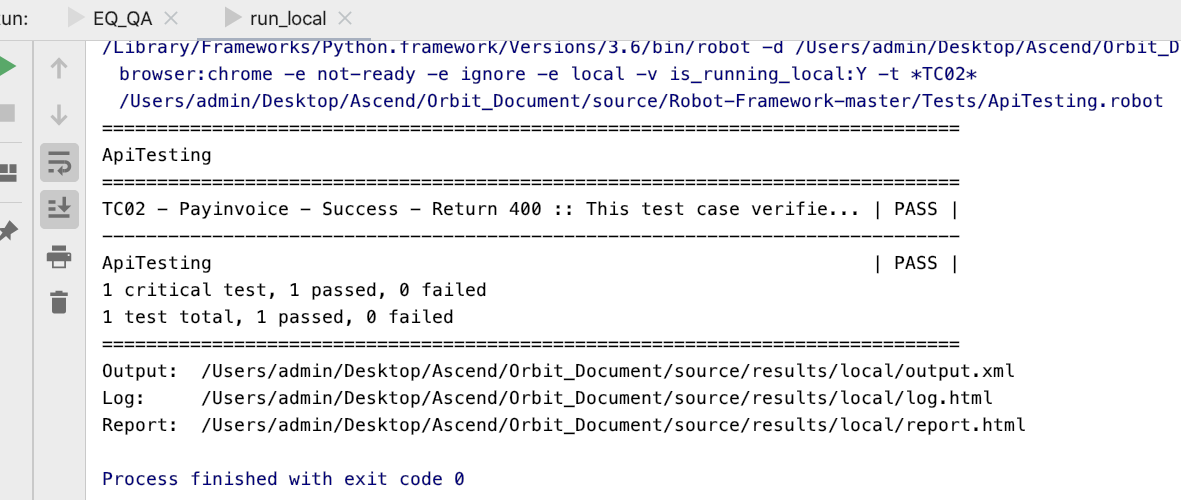Click the Stop process square icon
Viewport: 1181px width, 500px height.
(x=7, y=112)
